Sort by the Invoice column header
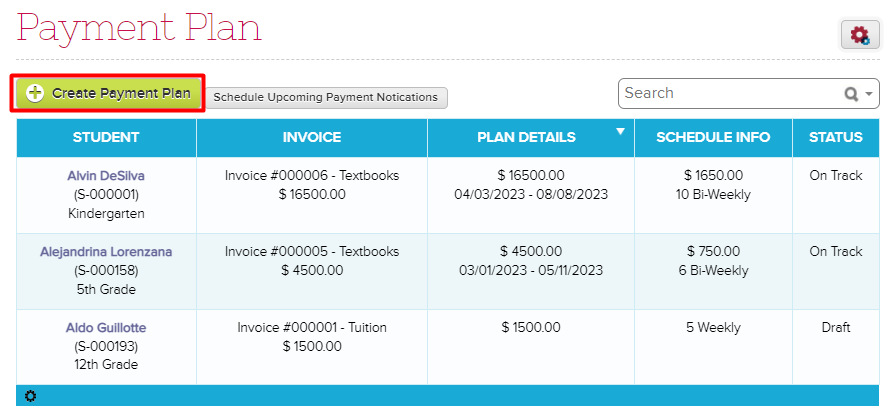 (312, 137)
